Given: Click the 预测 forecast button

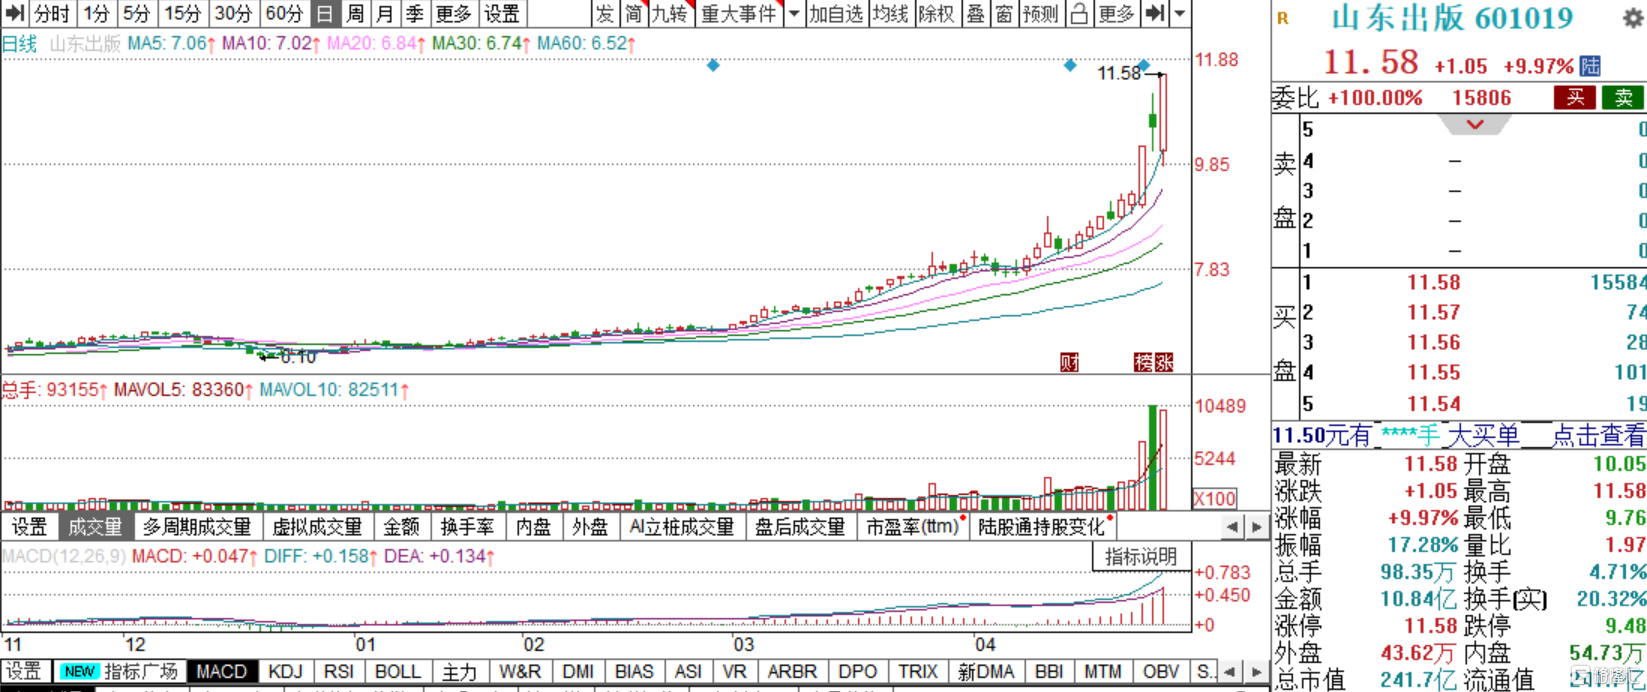Looking at the screenshot, I should coord(1041,14).
